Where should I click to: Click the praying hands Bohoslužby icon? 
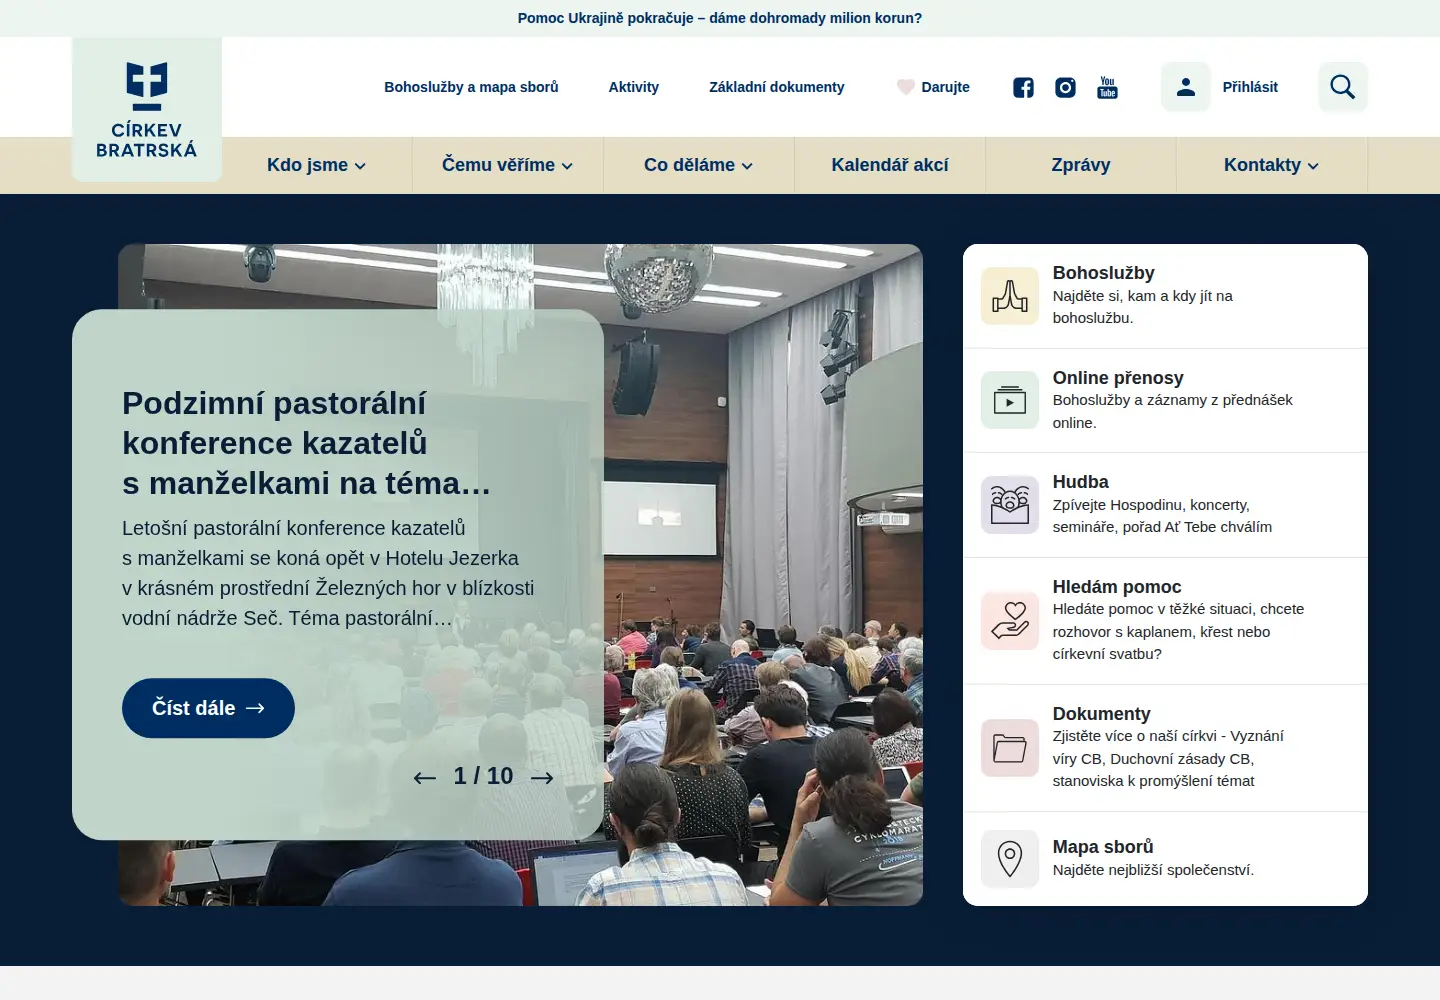(1010, 296)
